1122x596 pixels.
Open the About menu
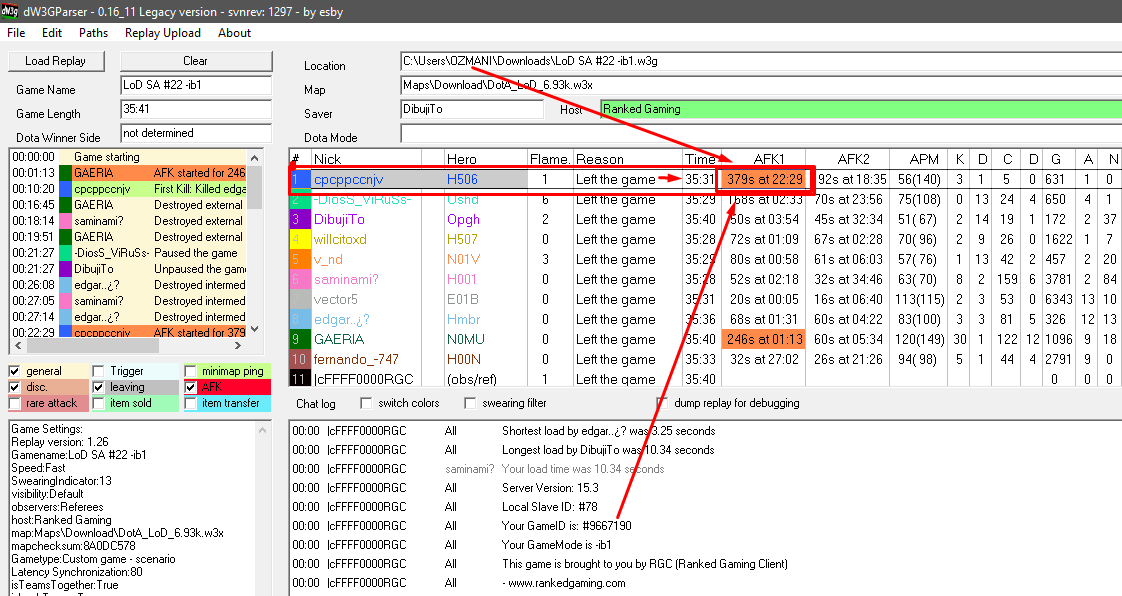pyautogui.click(x=234, y=33)
